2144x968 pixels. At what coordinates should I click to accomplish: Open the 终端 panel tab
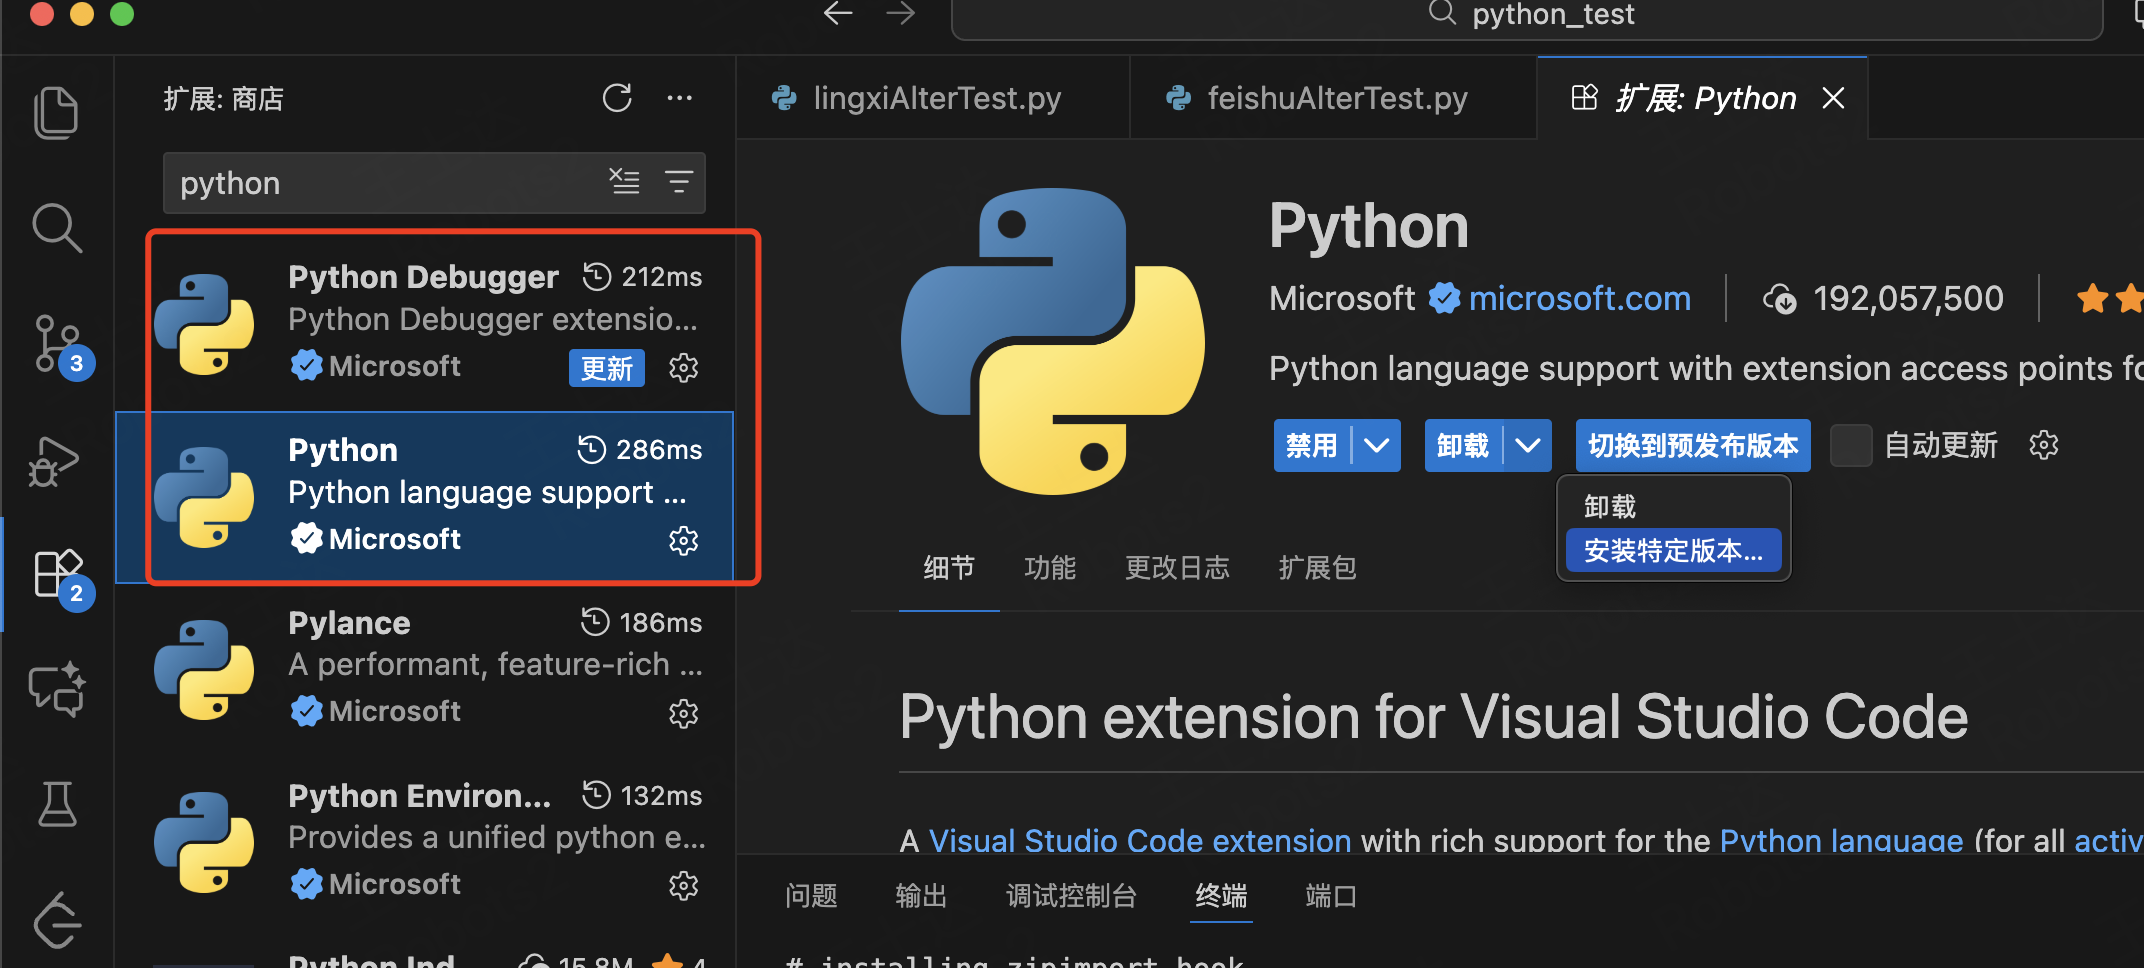[x=1220, y=896]
